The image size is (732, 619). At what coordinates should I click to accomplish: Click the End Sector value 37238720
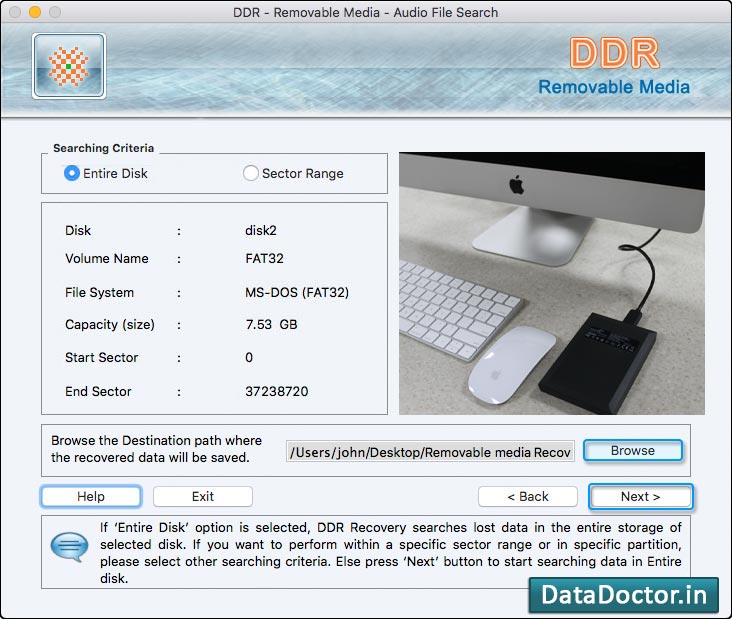click(x=277, y=392)
